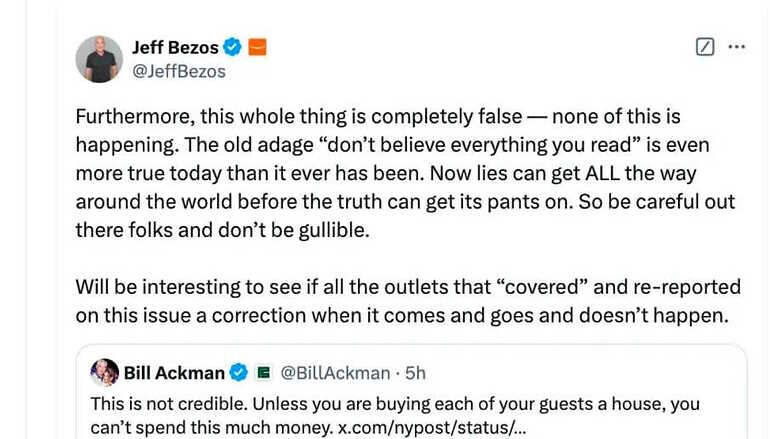Image resolution: width=770 pixels, height=439 pixels.
Task: Click the orange Amazon affiliation badge
Action: click(x=257, y=47)
